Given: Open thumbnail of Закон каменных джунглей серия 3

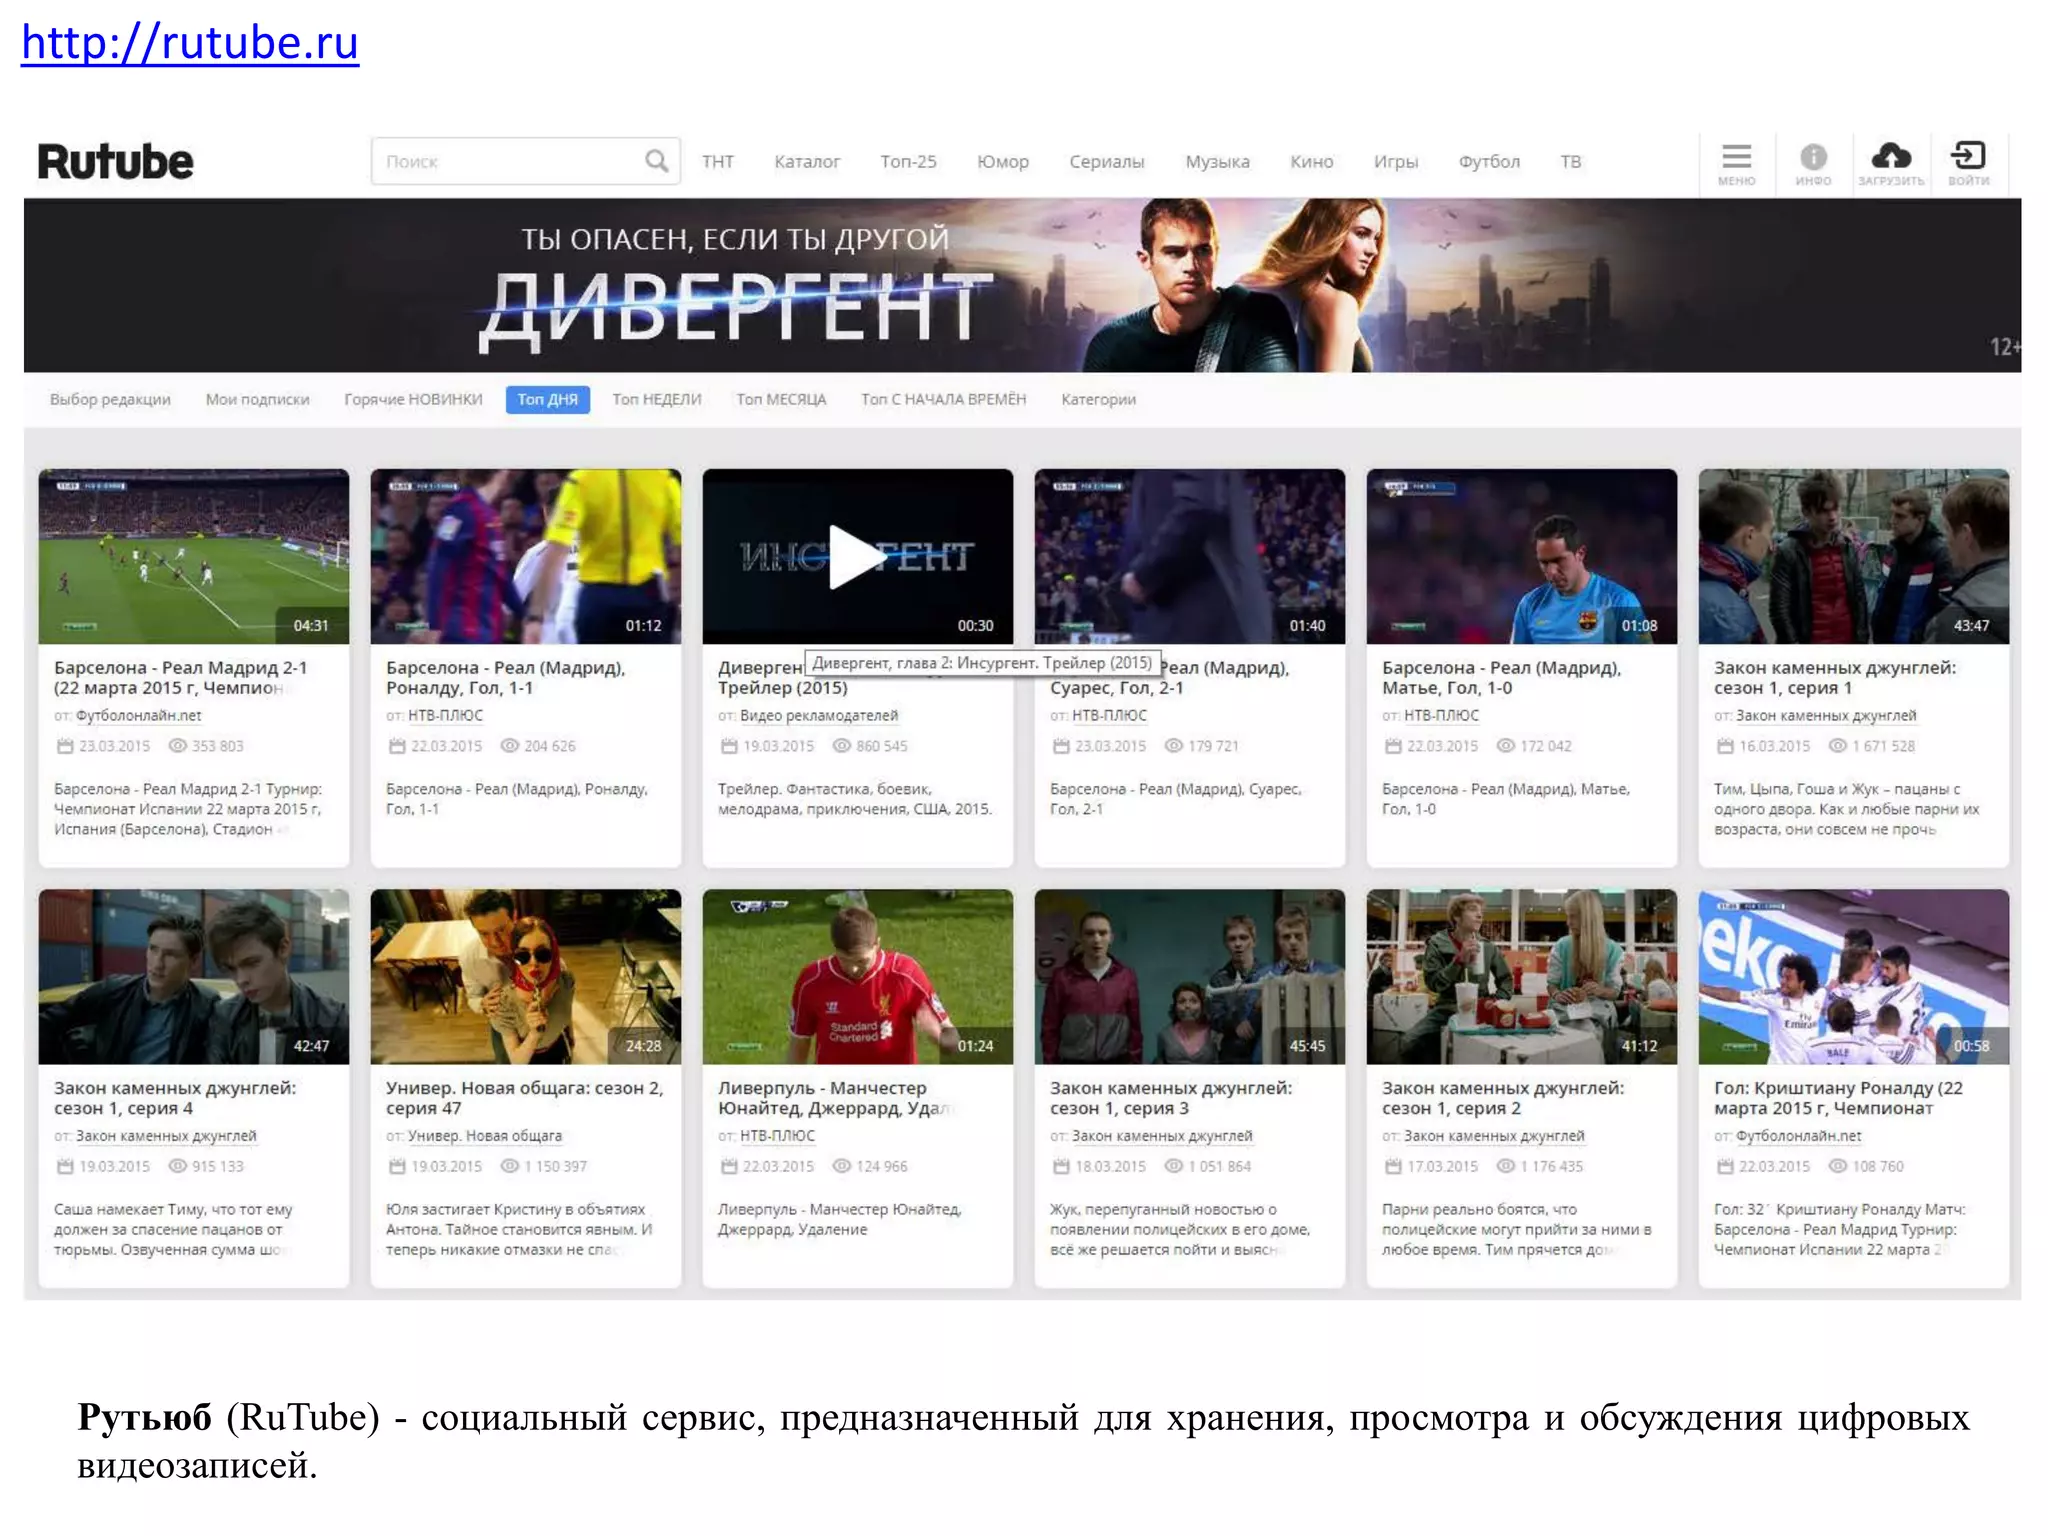Looking at the screenshot, I should [1190, 977].
